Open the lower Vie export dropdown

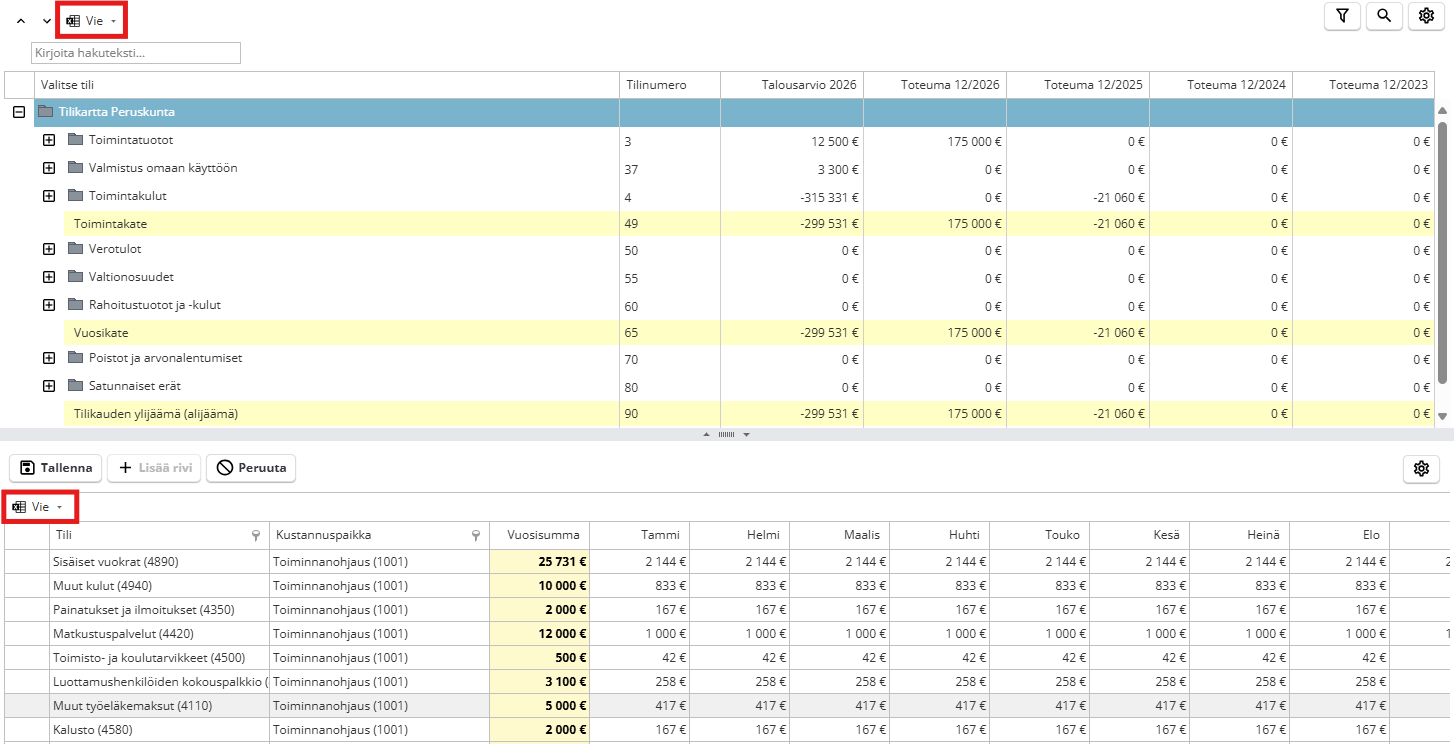(x=39, y=507)
